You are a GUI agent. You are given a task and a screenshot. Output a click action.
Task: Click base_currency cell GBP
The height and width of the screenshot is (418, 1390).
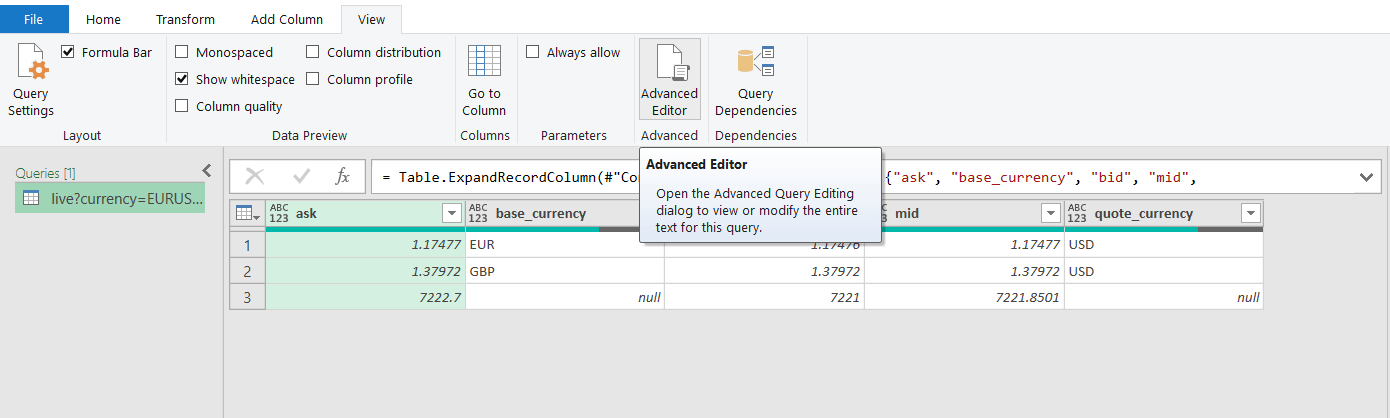565,271
